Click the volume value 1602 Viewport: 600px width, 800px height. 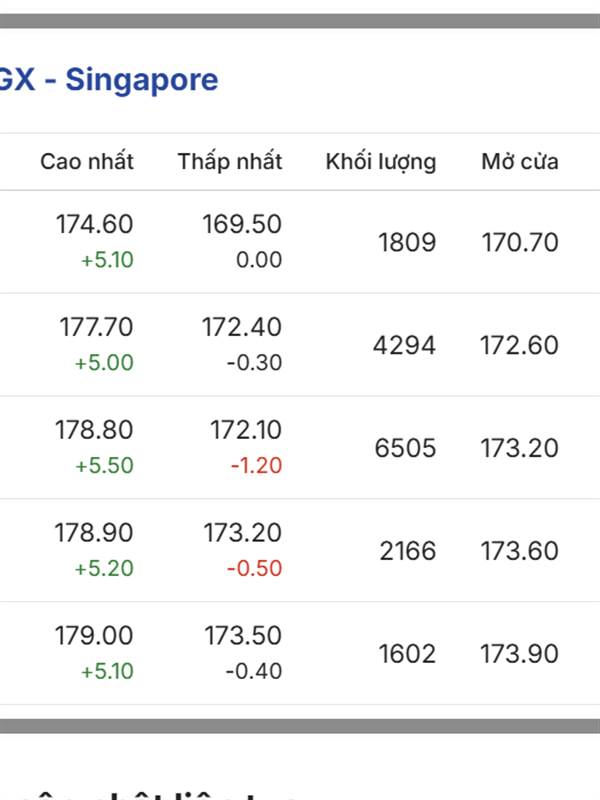click(407, 654)
